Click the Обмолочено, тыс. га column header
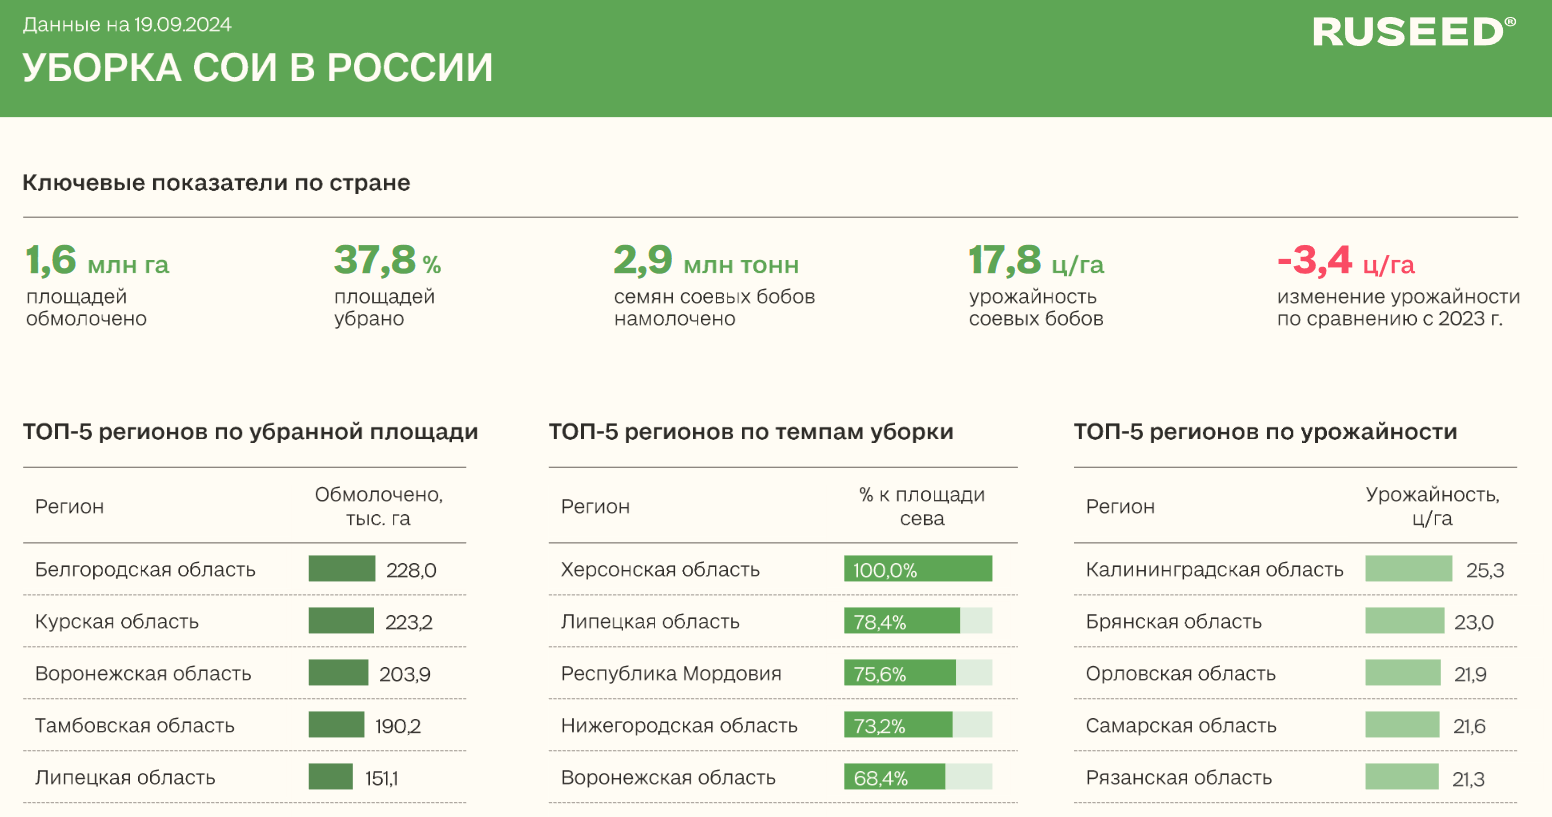This screenshot has height=817, width=1552. point(378,506)
